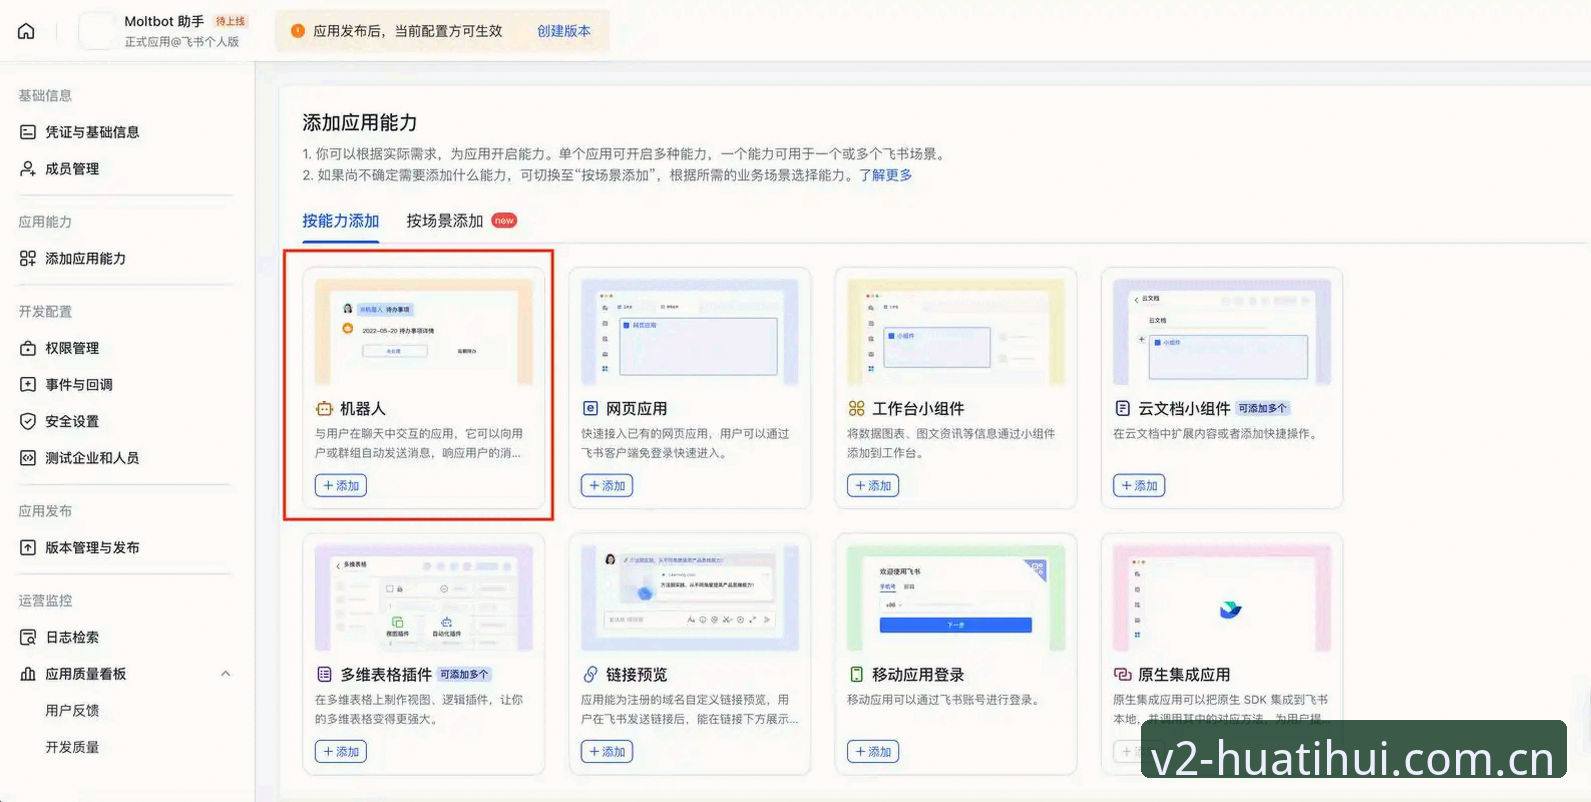The width and height of the screenshot is (1591, 802).
Task: Click the 工作台小组件 preview thumbnail
Action: (956, 332)
